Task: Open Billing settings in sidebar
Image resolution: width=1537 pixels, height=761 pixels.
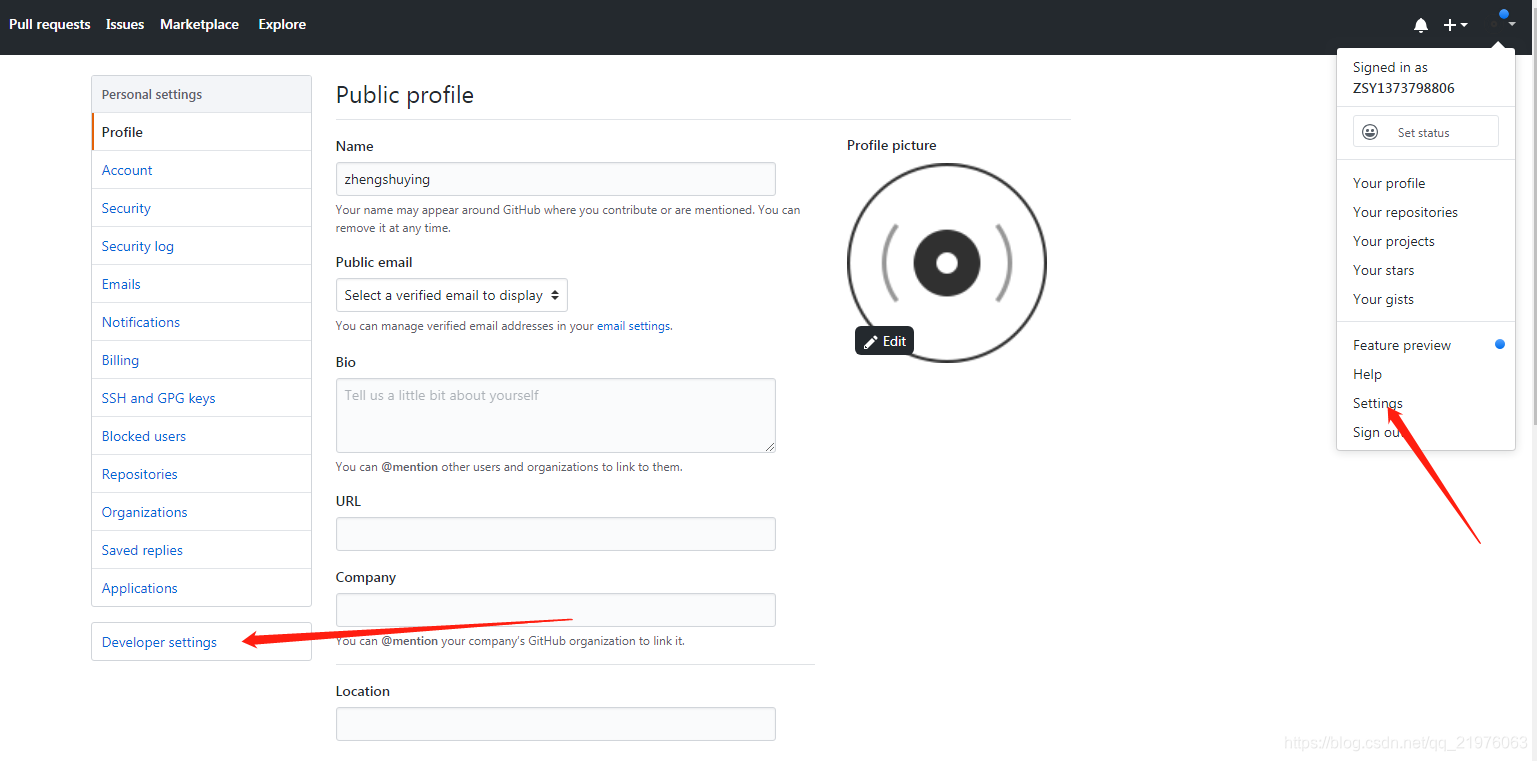Action: coord(202,360)
